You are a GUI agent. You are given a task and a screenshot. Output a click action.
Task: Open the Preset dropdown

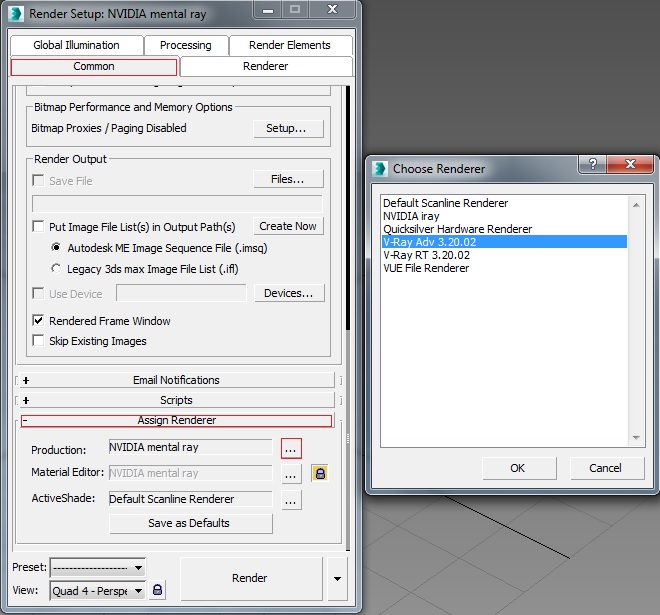tap(98, 568)
